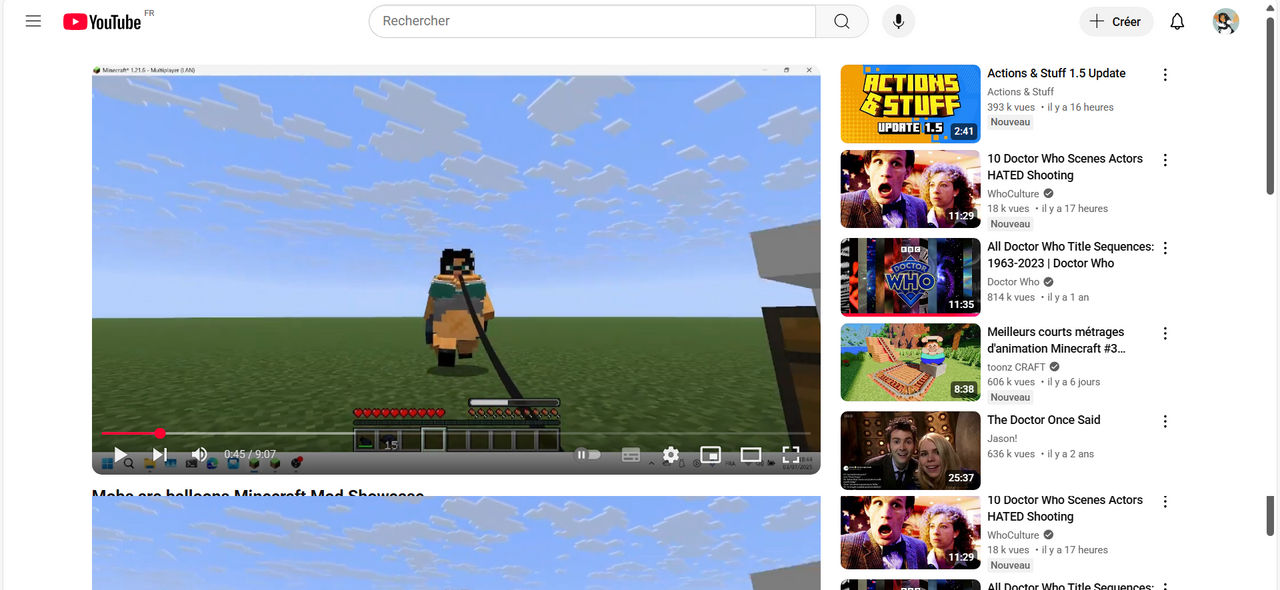Click the page scrollbar up arrow

(1271, 8)
